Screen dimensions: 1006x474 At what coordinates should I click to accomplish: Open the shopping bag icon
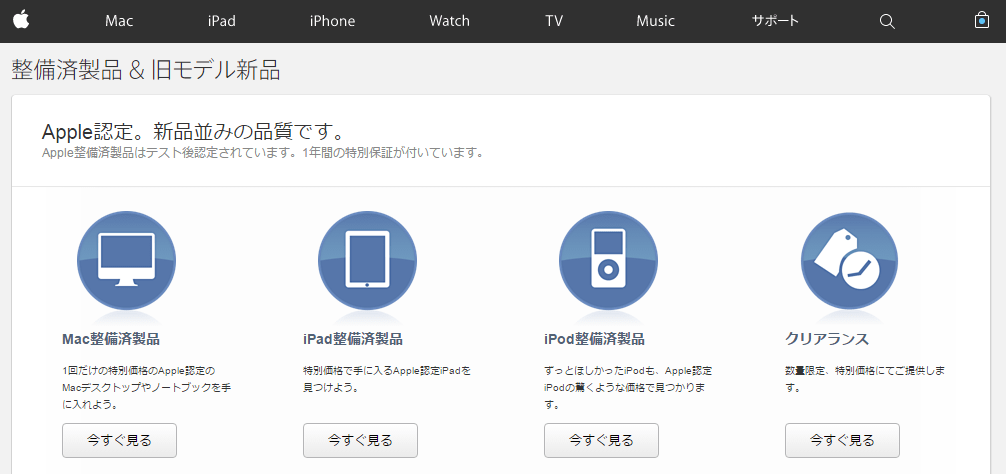[x=982, y=21]
